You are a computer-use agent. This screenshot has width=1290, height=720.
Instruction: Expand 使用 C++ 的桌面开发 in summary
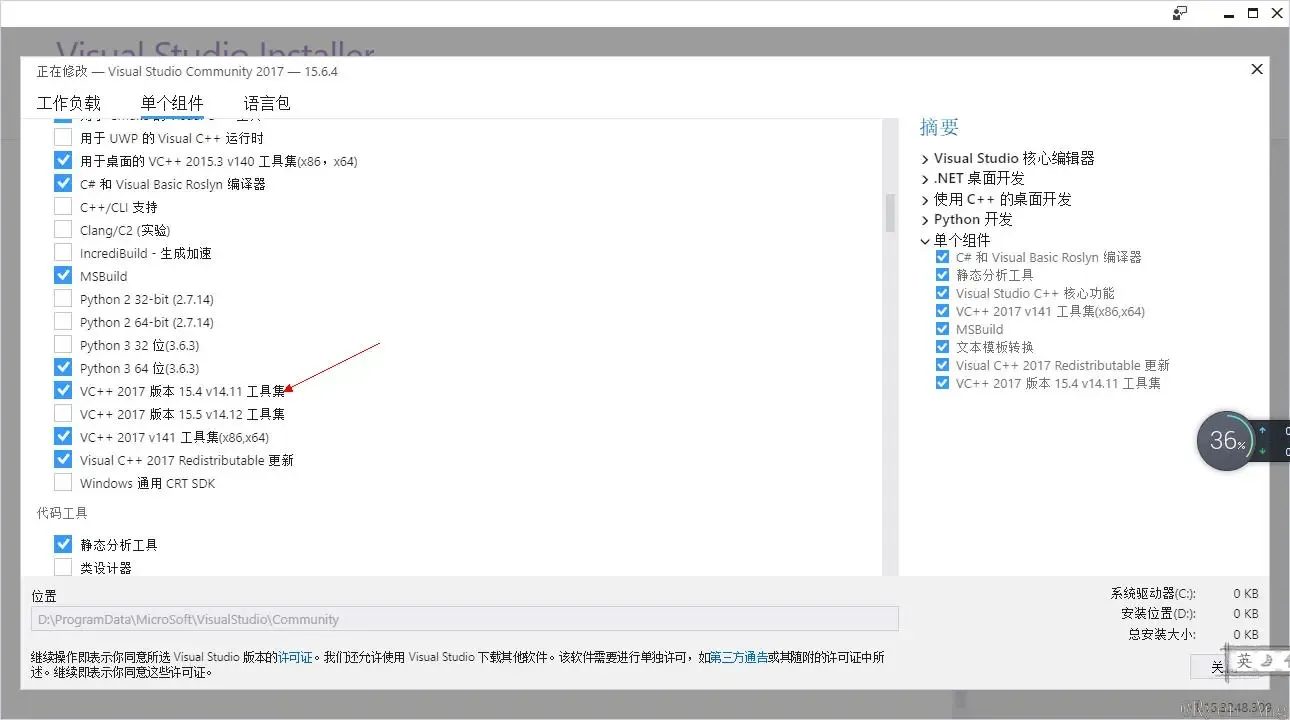925,199
